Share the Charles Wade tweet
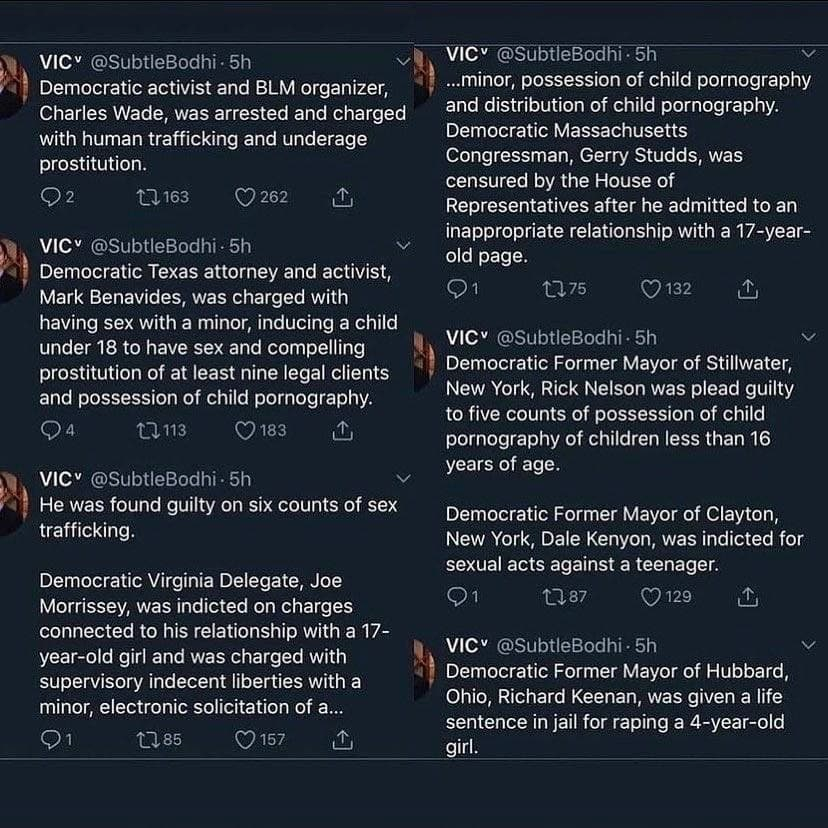 pyautogui.click(x=342, y=197)
